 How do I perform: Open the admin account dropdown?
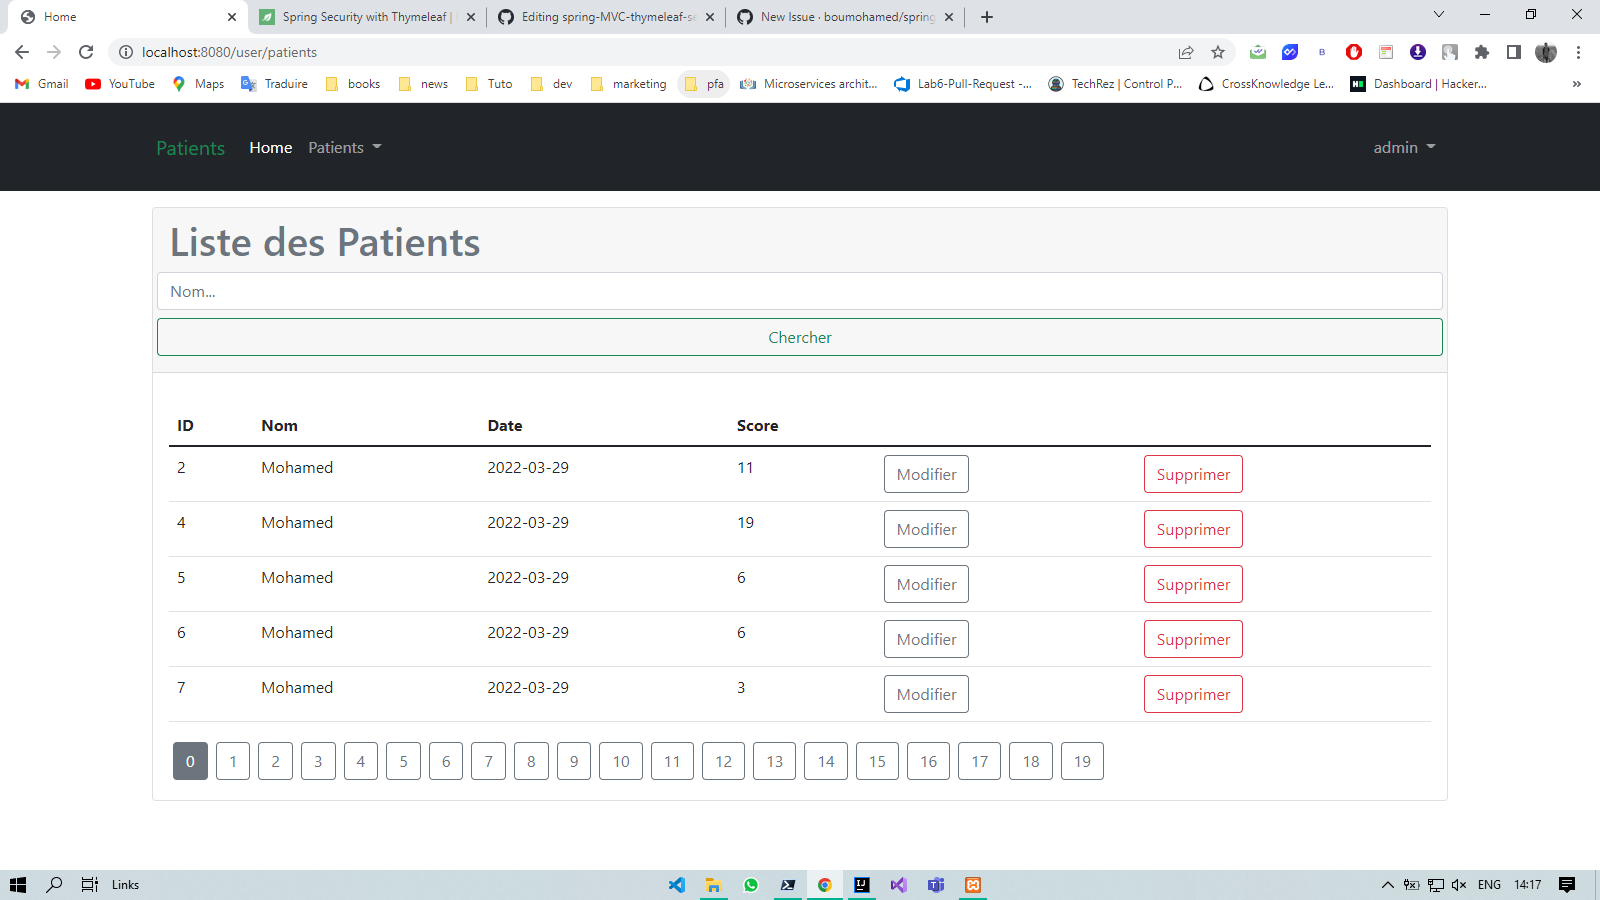point(1404,147)
